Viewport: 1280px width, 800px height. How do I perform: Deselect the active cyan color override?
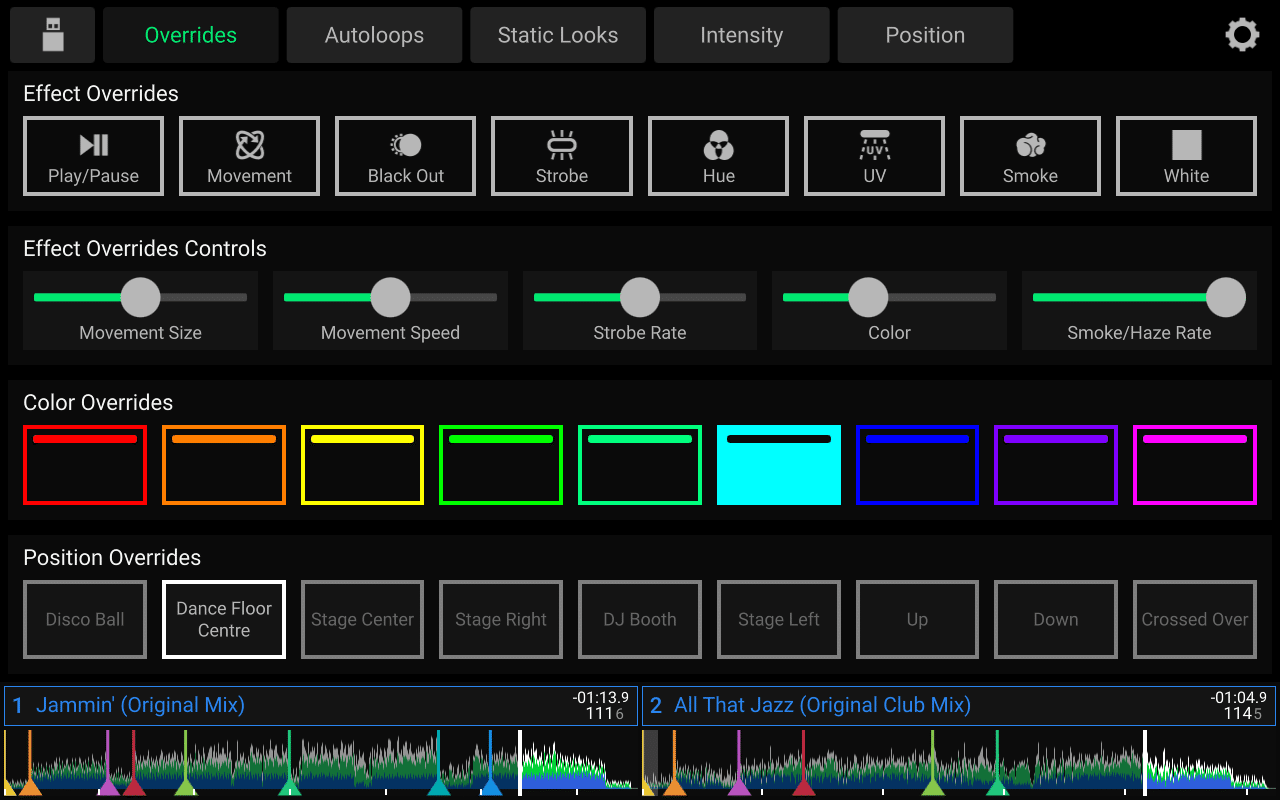[779, 465]
